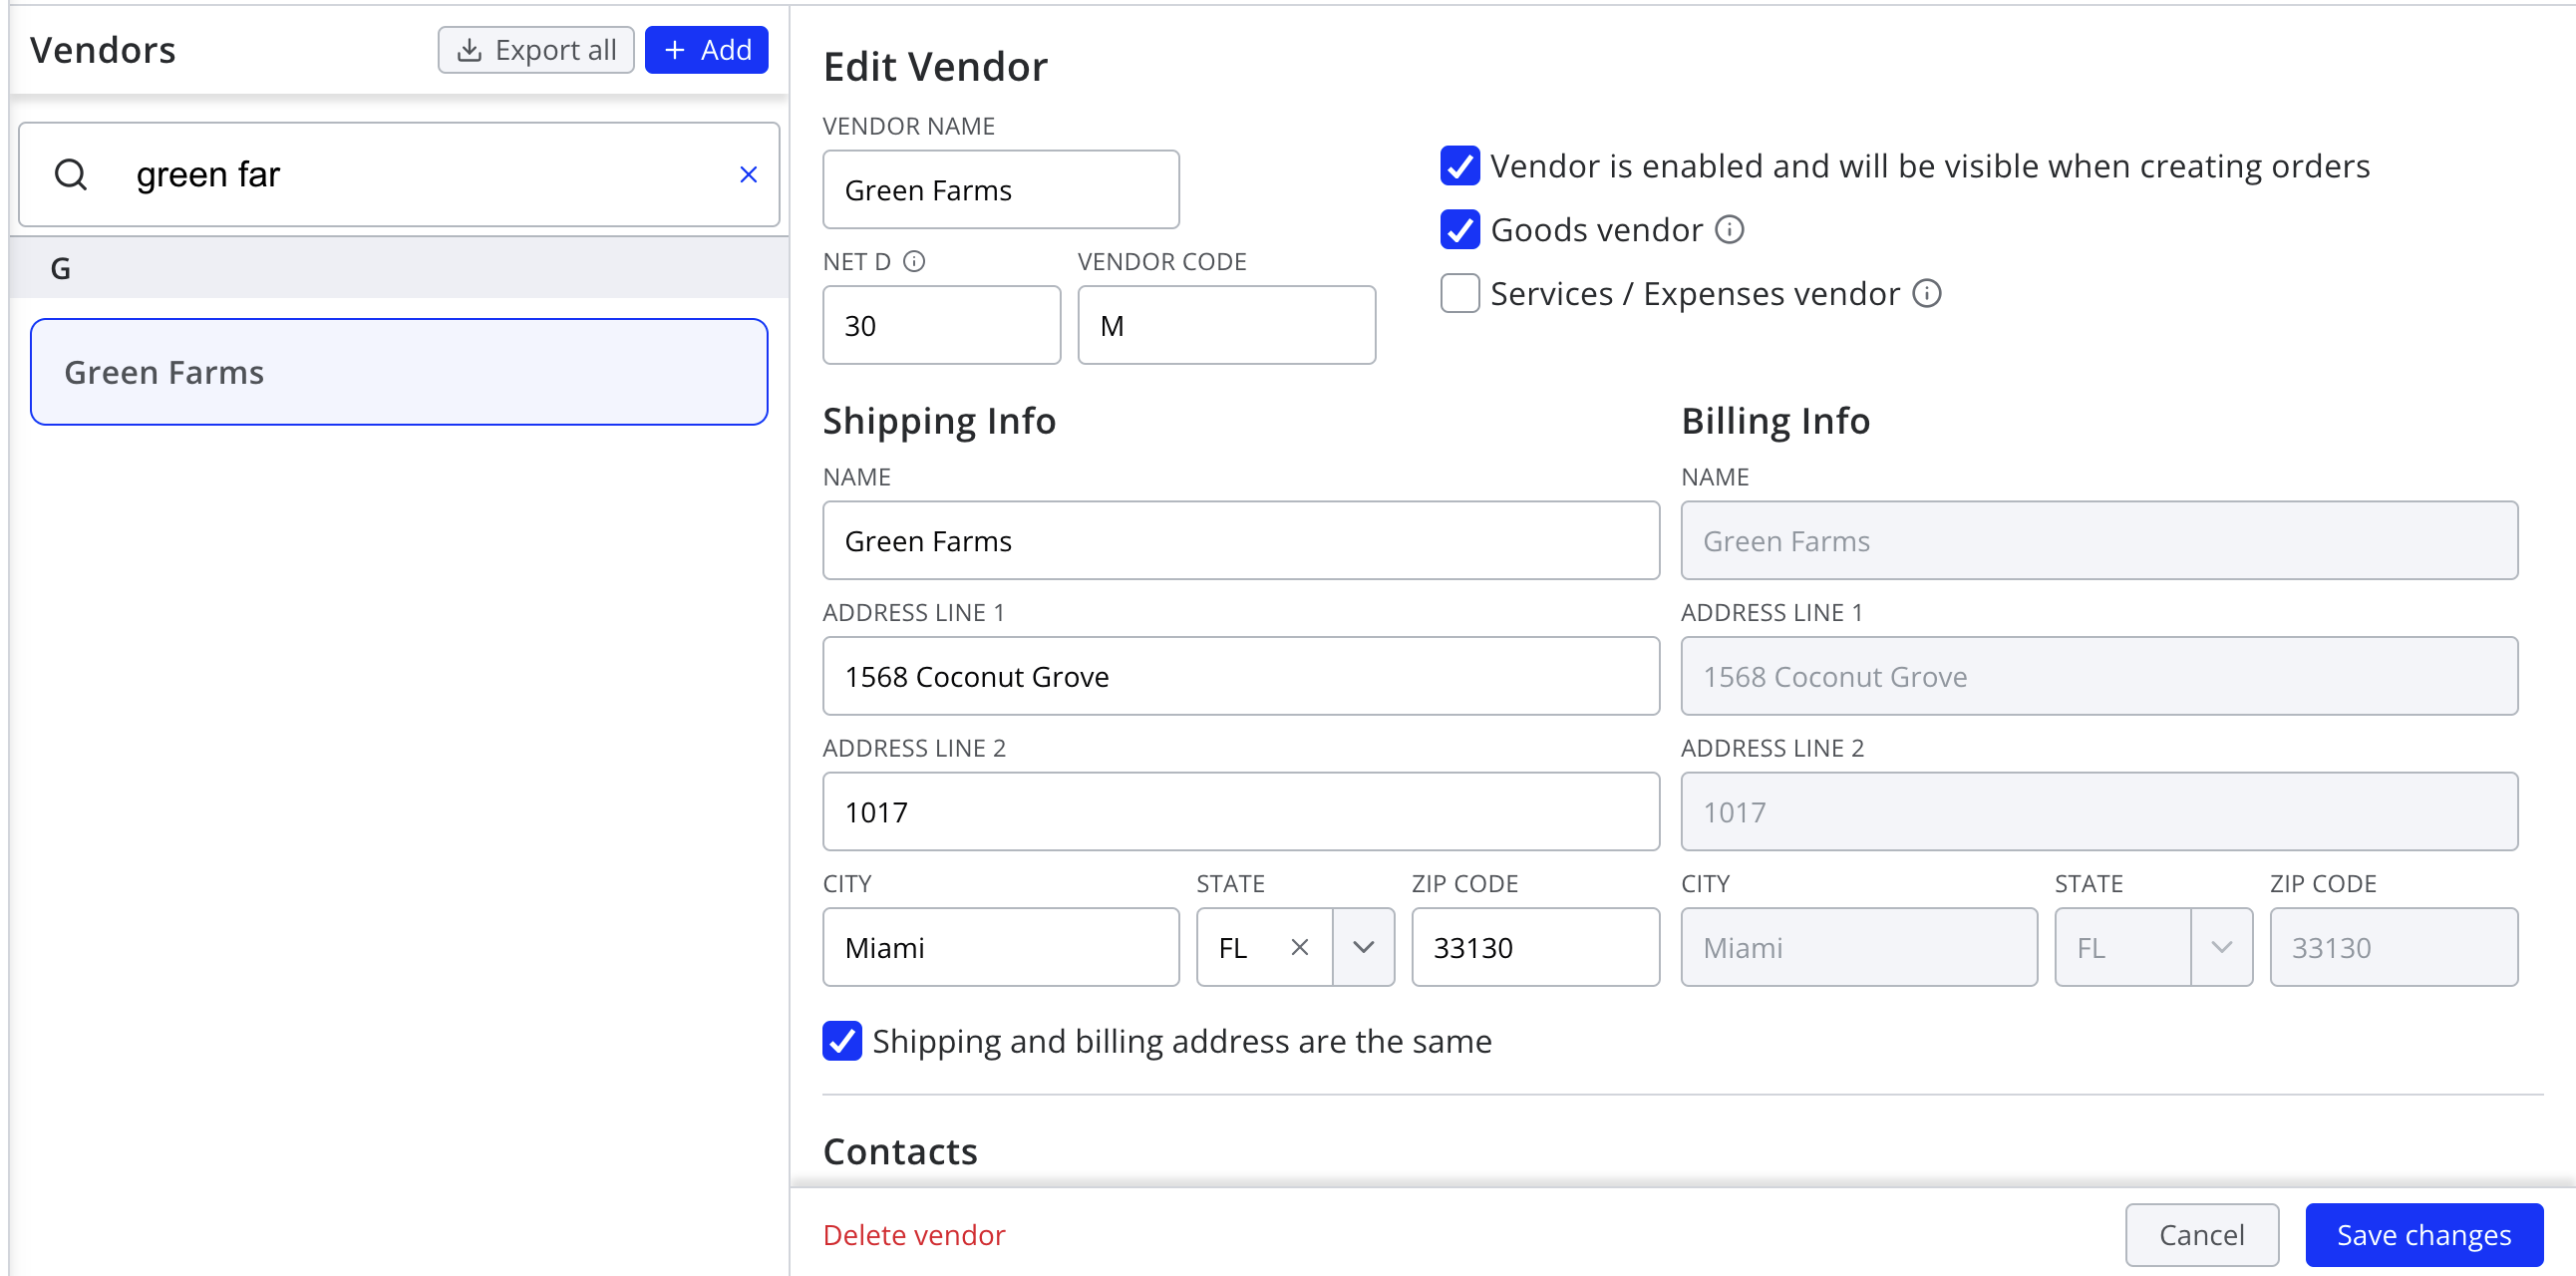Viewport: 2576px width, 1276px height.
Task: Toggle the Goods vendor checkbox
Action: click(1460, 230)
